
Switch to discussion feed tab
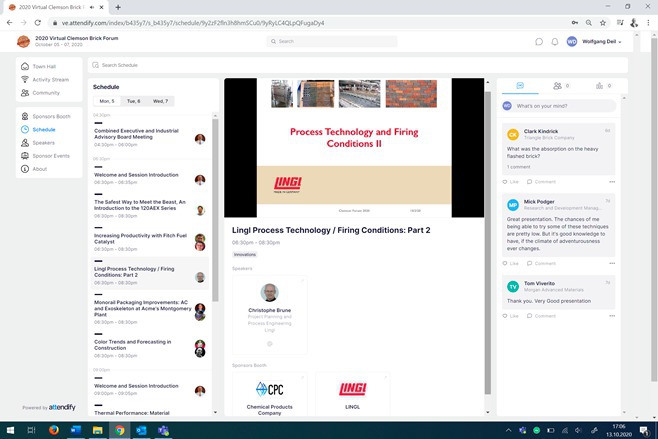point(520,86)
